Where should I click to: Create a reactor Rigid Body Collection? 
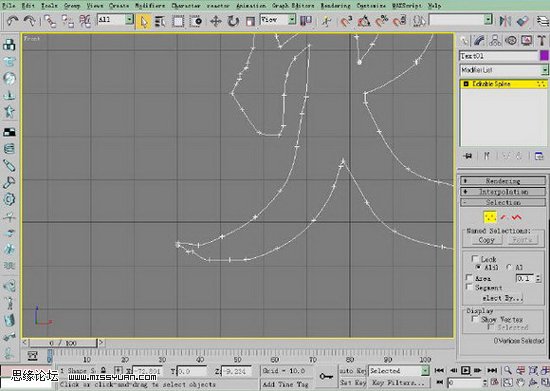click(9, 45)
